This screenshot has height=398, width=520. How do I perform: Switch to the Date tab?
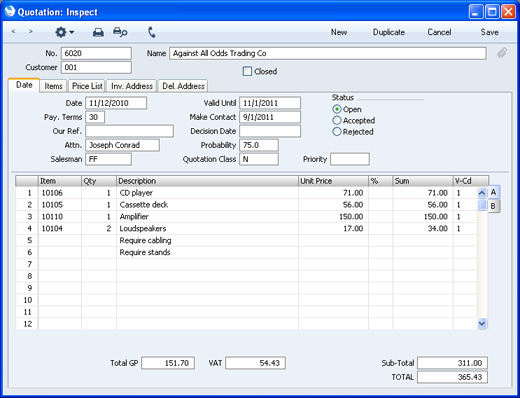click(24, 85)
